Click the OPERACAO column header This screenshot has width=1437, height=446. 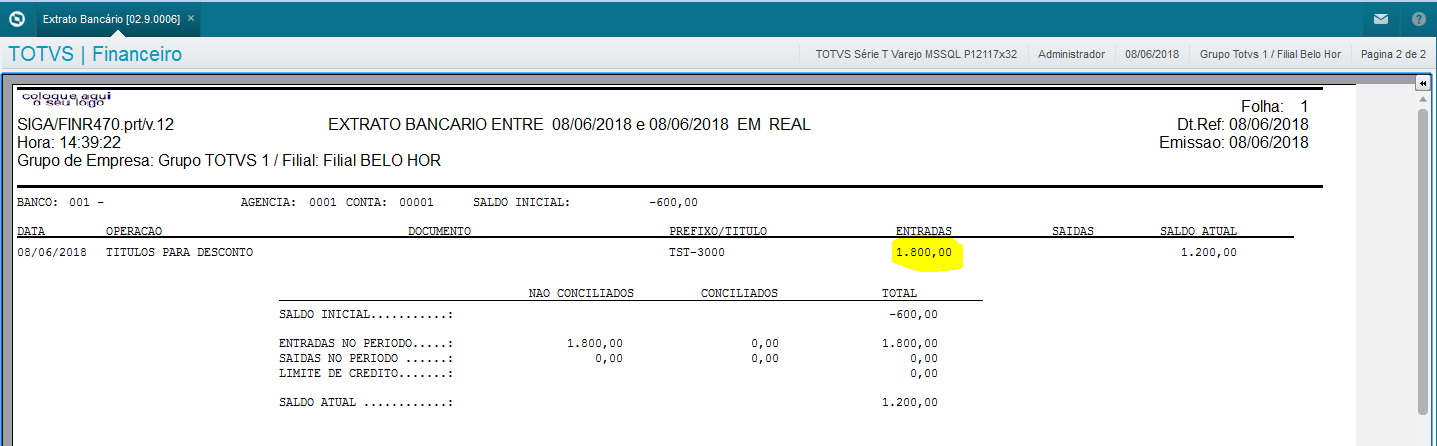point(134,231)
